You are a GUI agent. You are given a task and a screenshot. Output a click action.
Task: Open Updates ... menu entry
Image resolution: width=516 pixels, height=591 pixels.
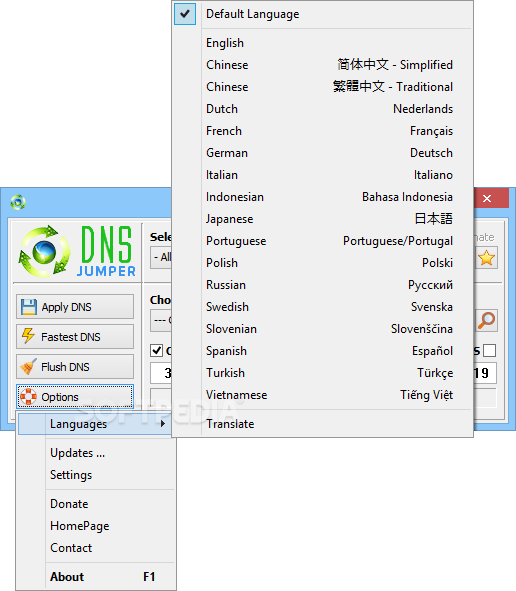96,453
